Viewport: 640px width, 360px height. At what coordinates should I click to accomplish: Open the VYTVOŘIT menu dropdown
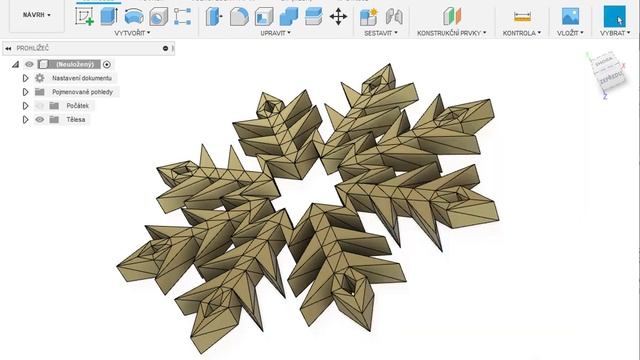click(132, 33)
